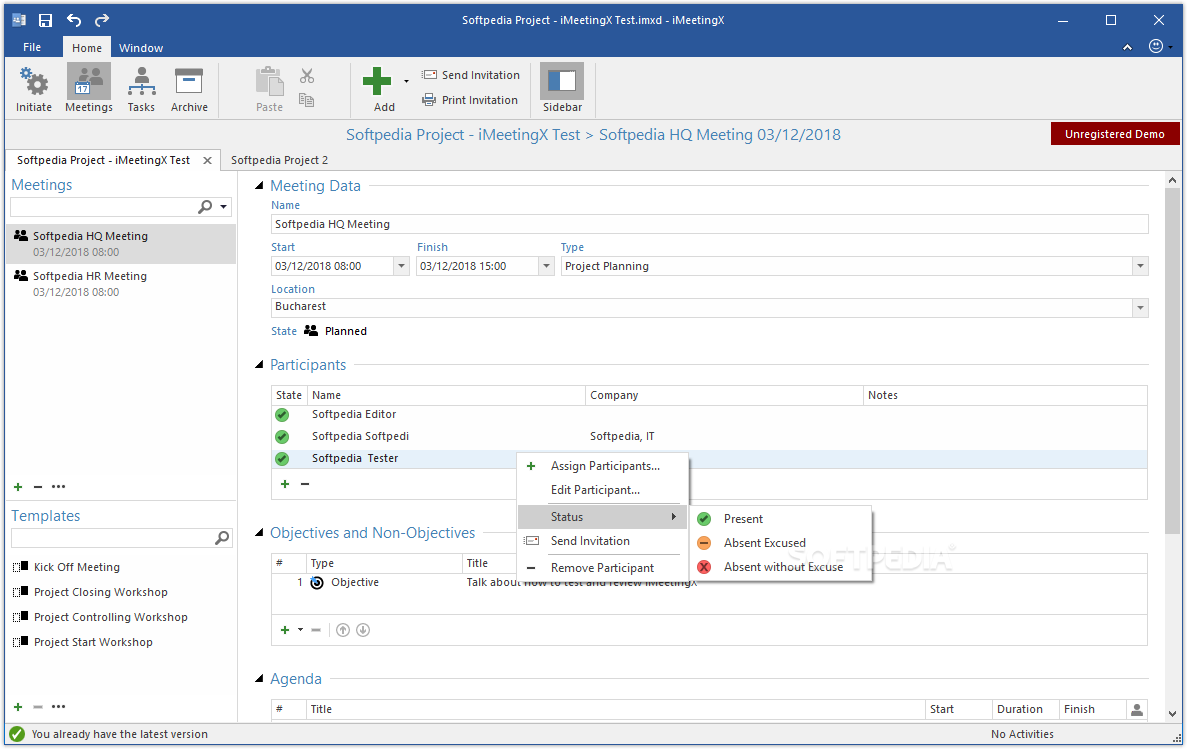Viewport: 1187px width, 749px height.
Task: Set status to Absent without Excuse
Action: [781, 567]
